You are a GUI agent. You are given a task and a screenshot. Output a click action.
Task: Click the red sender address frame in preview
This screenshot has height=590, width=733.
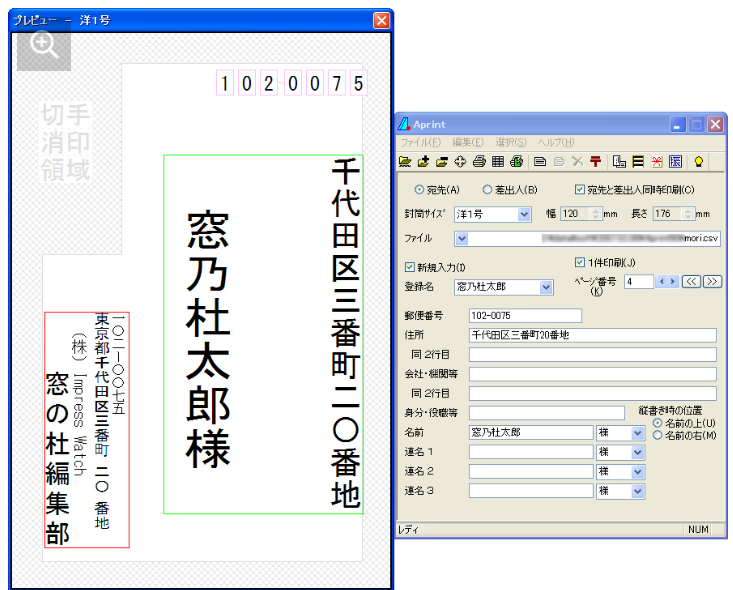pyautogui.click(x=87, y=430)
